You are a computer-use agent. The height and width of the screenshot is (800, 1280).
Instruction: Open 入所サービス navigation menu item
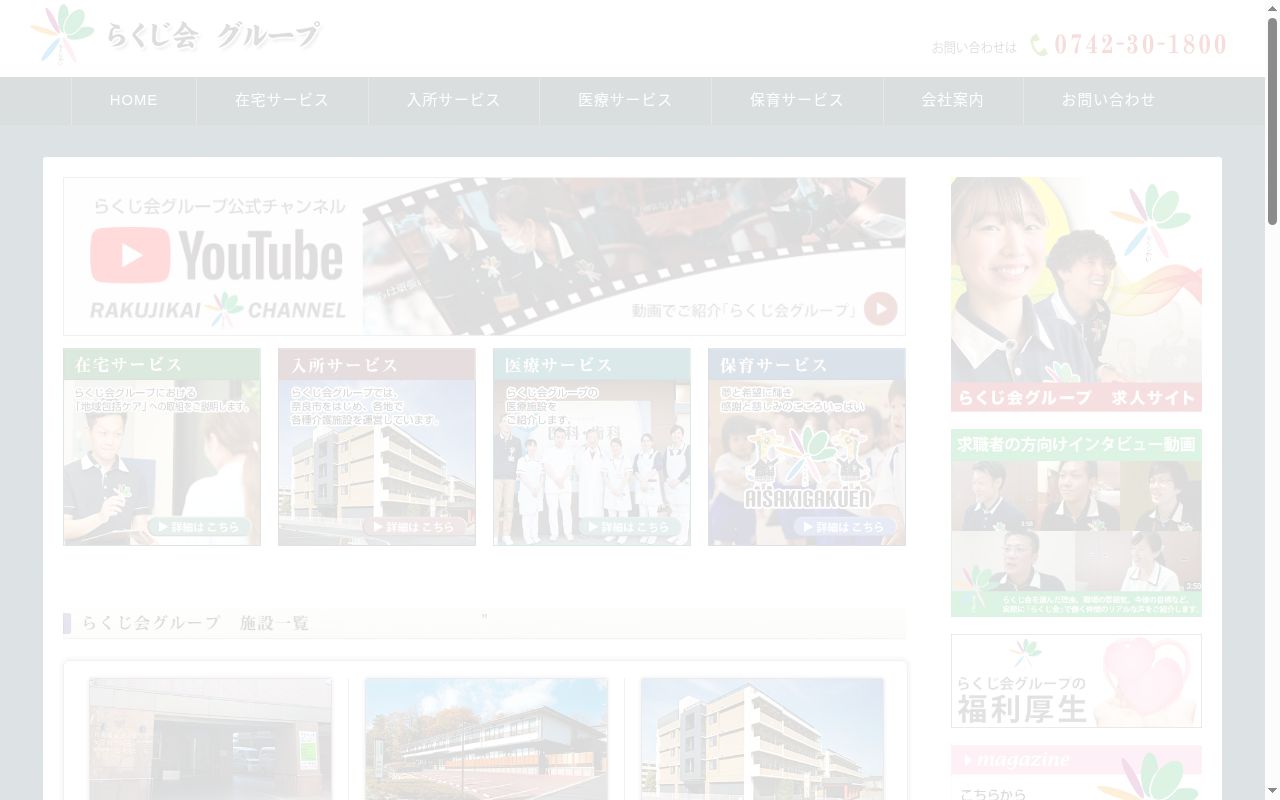pyautogui.click(x=454, y=100)
